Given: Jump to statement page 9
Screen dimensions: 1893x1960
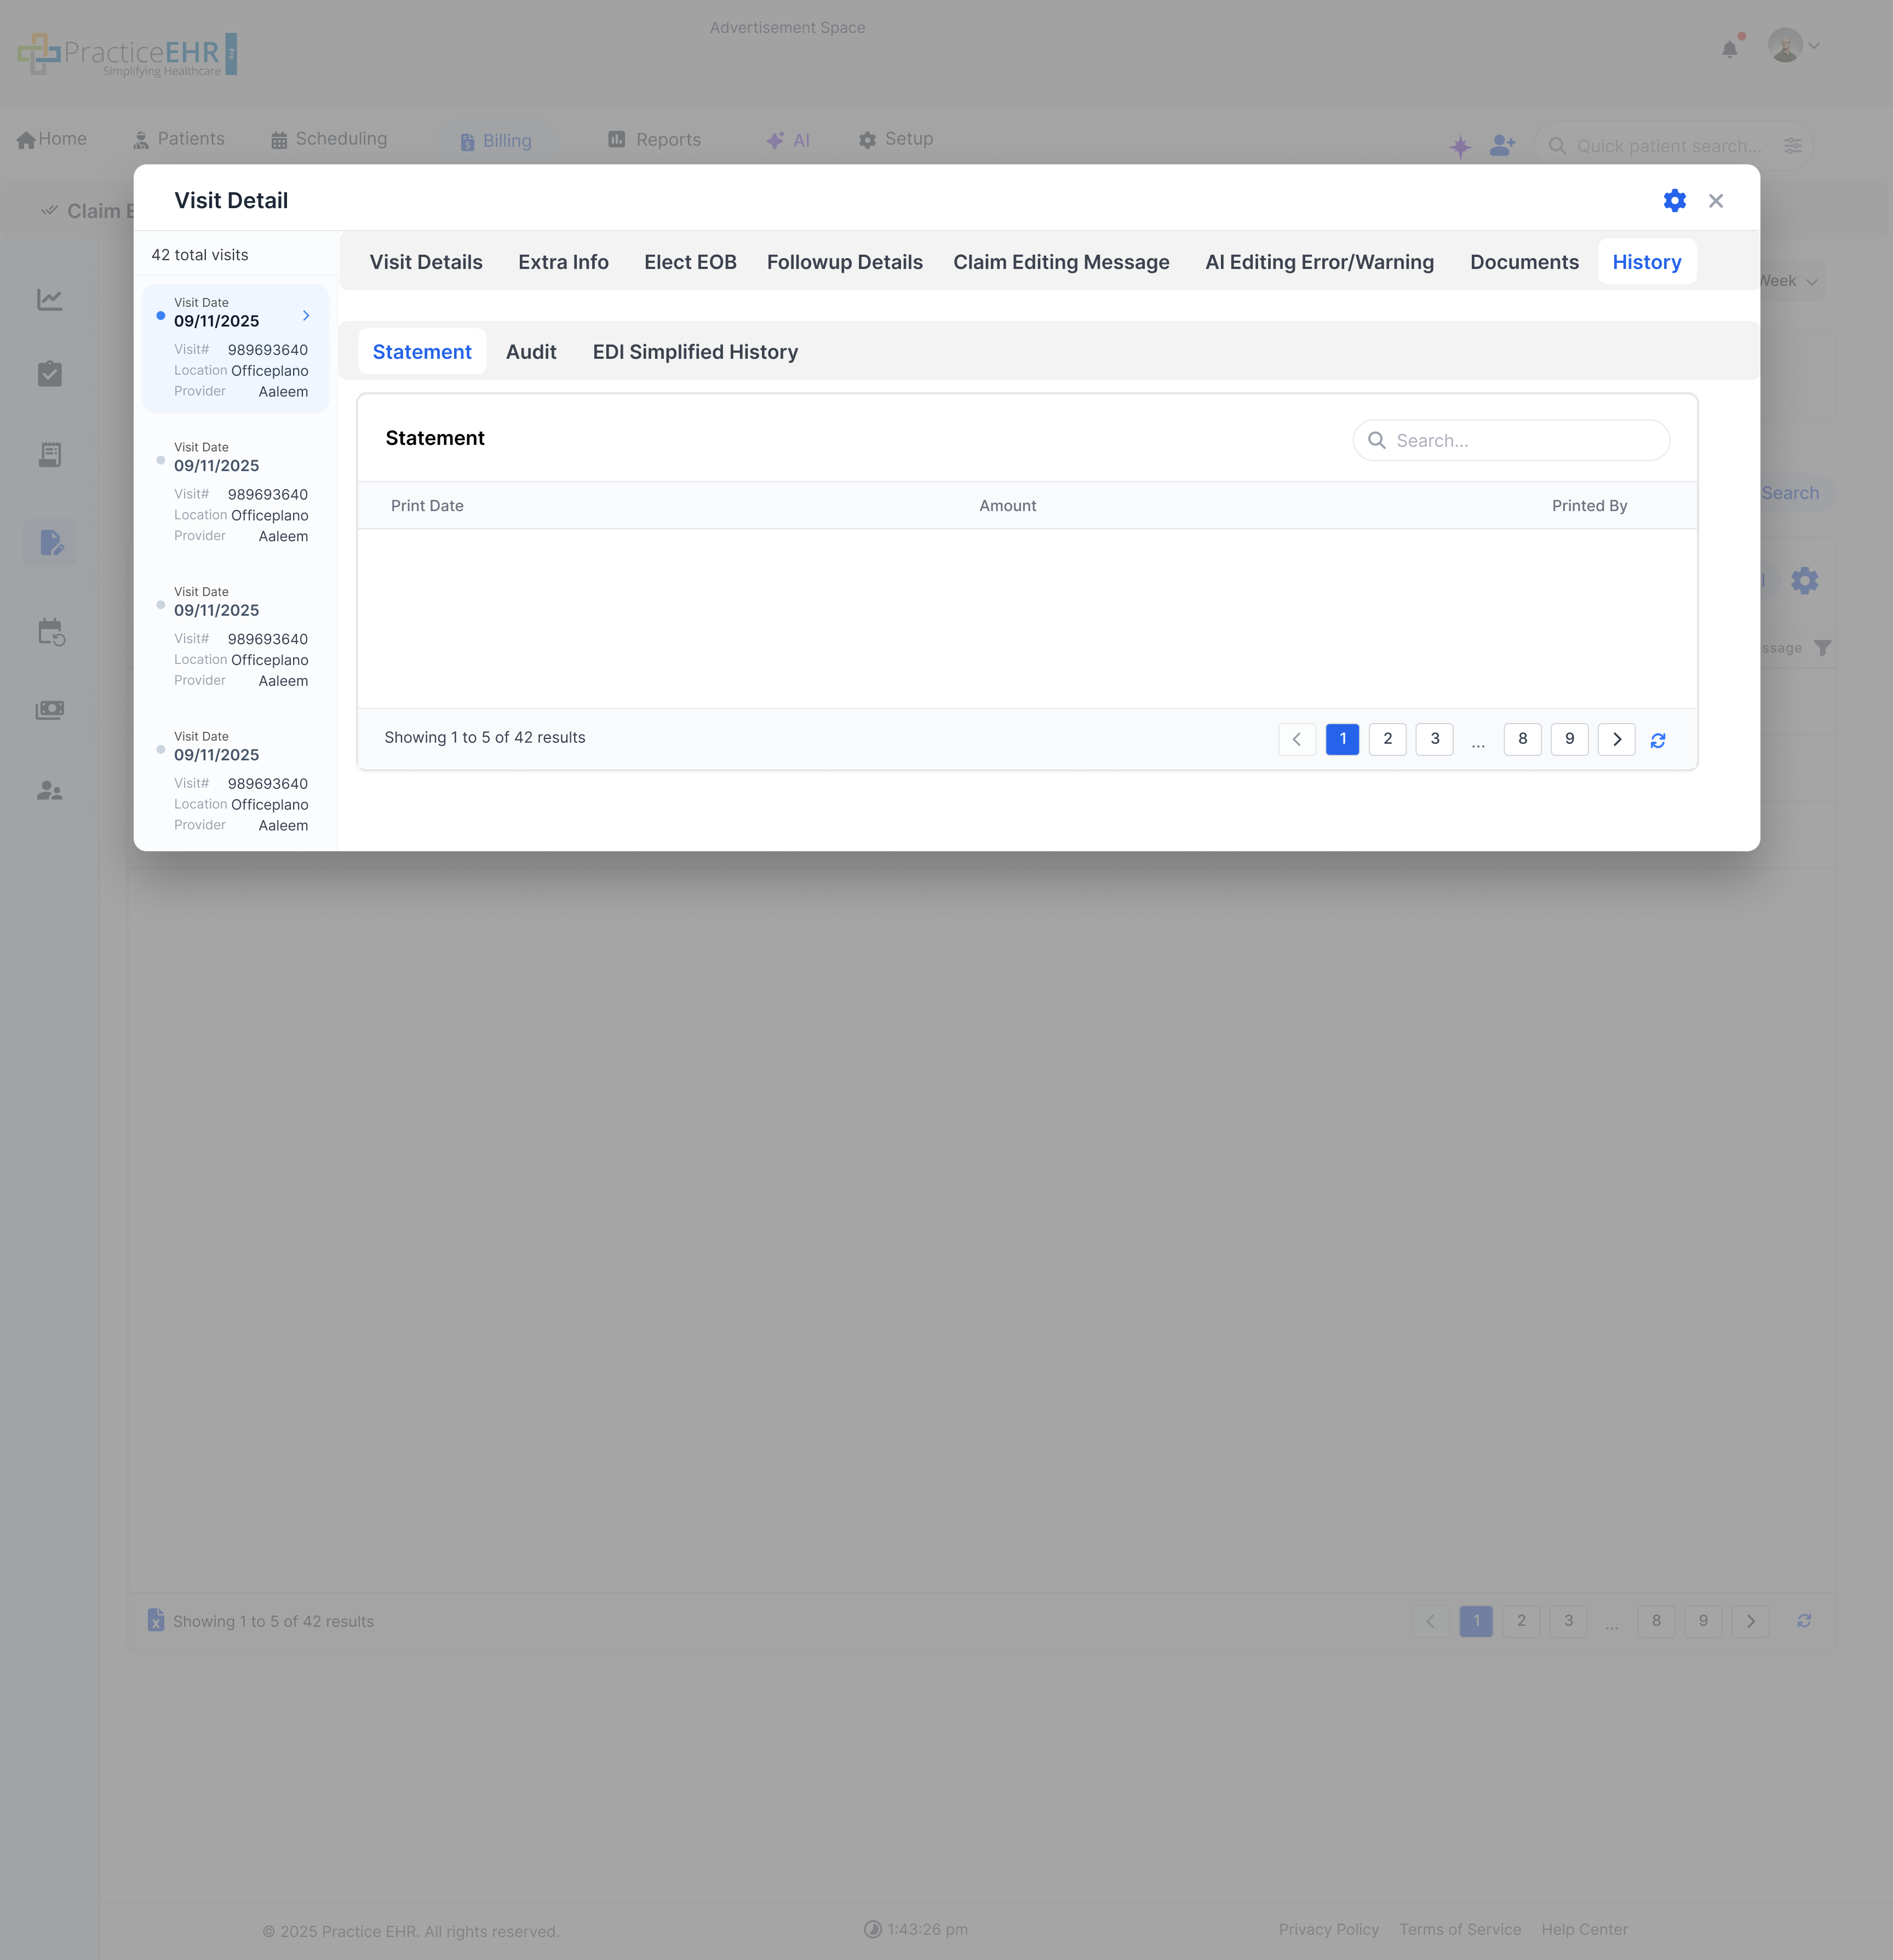Looking at the screenshot, I should click(1569, 739).
